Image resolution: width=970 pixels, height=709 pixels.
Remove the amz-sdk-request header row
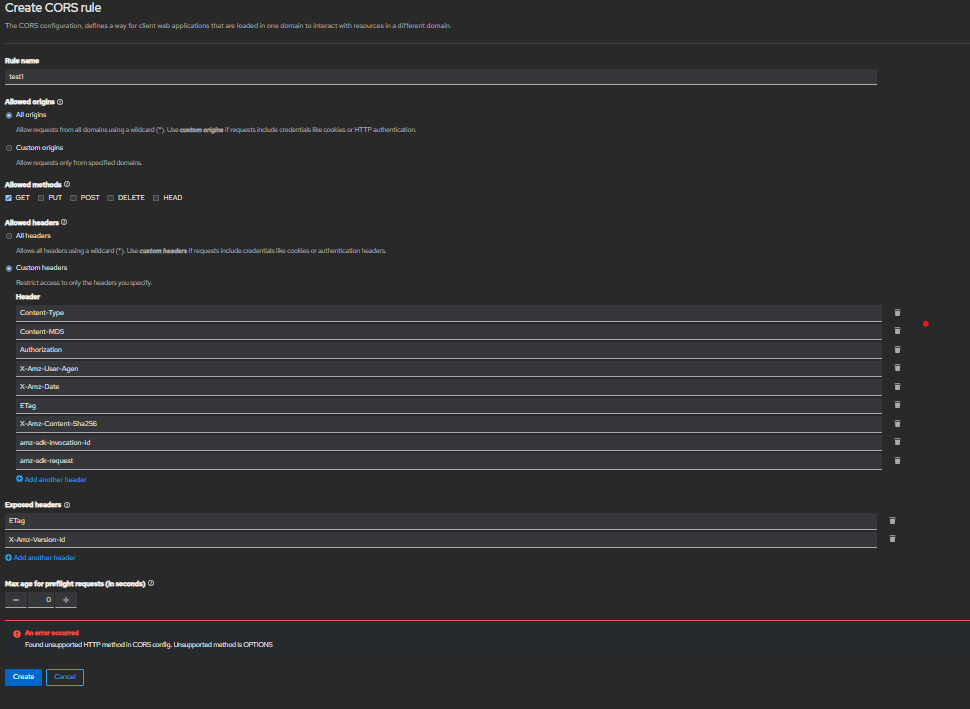[897, 460]
